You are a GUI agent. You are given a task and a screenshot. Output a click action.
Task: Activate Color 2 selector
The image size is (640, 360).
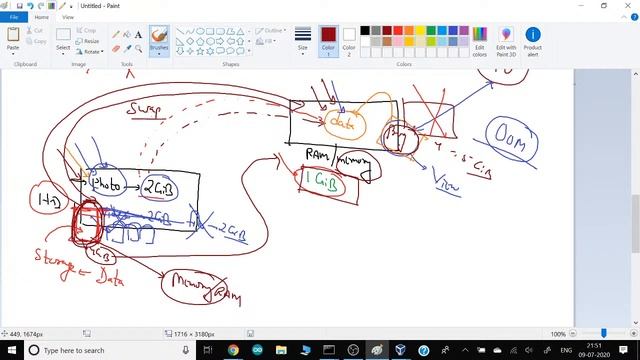click(349, 41)
